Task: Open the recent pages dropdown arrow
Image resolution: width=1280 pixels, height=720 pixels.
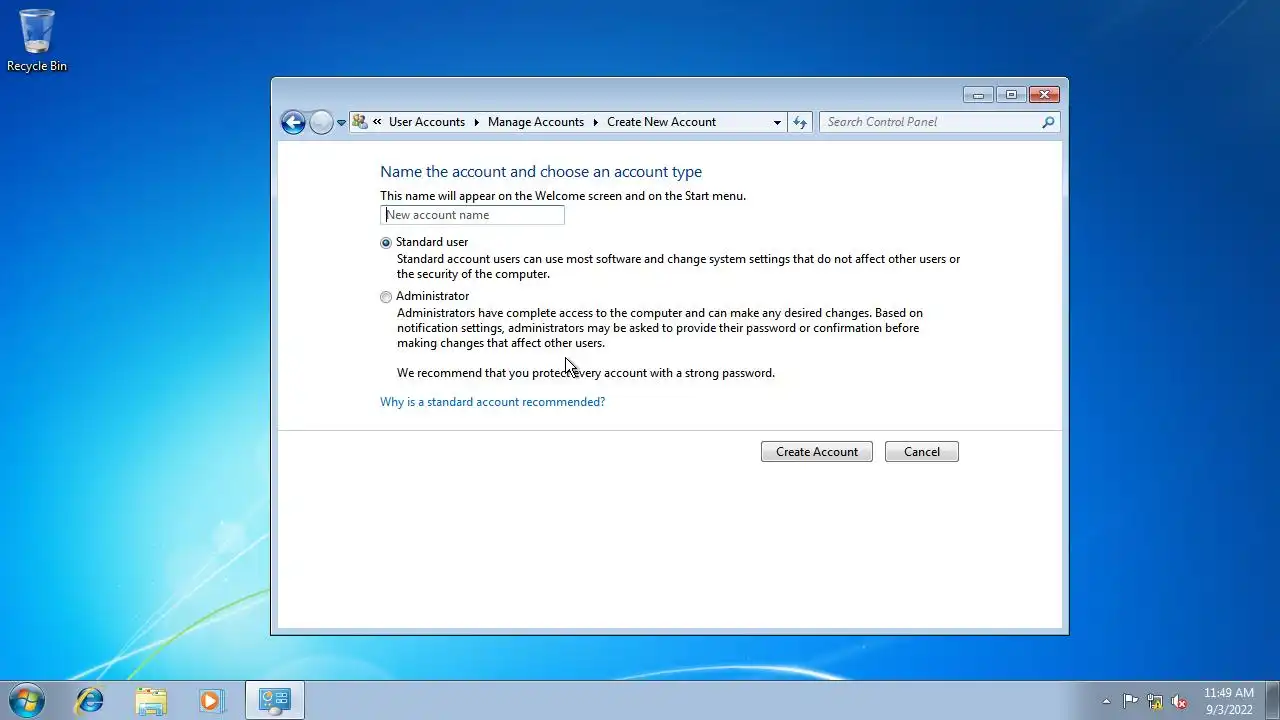Action: (x=341, y=123)
